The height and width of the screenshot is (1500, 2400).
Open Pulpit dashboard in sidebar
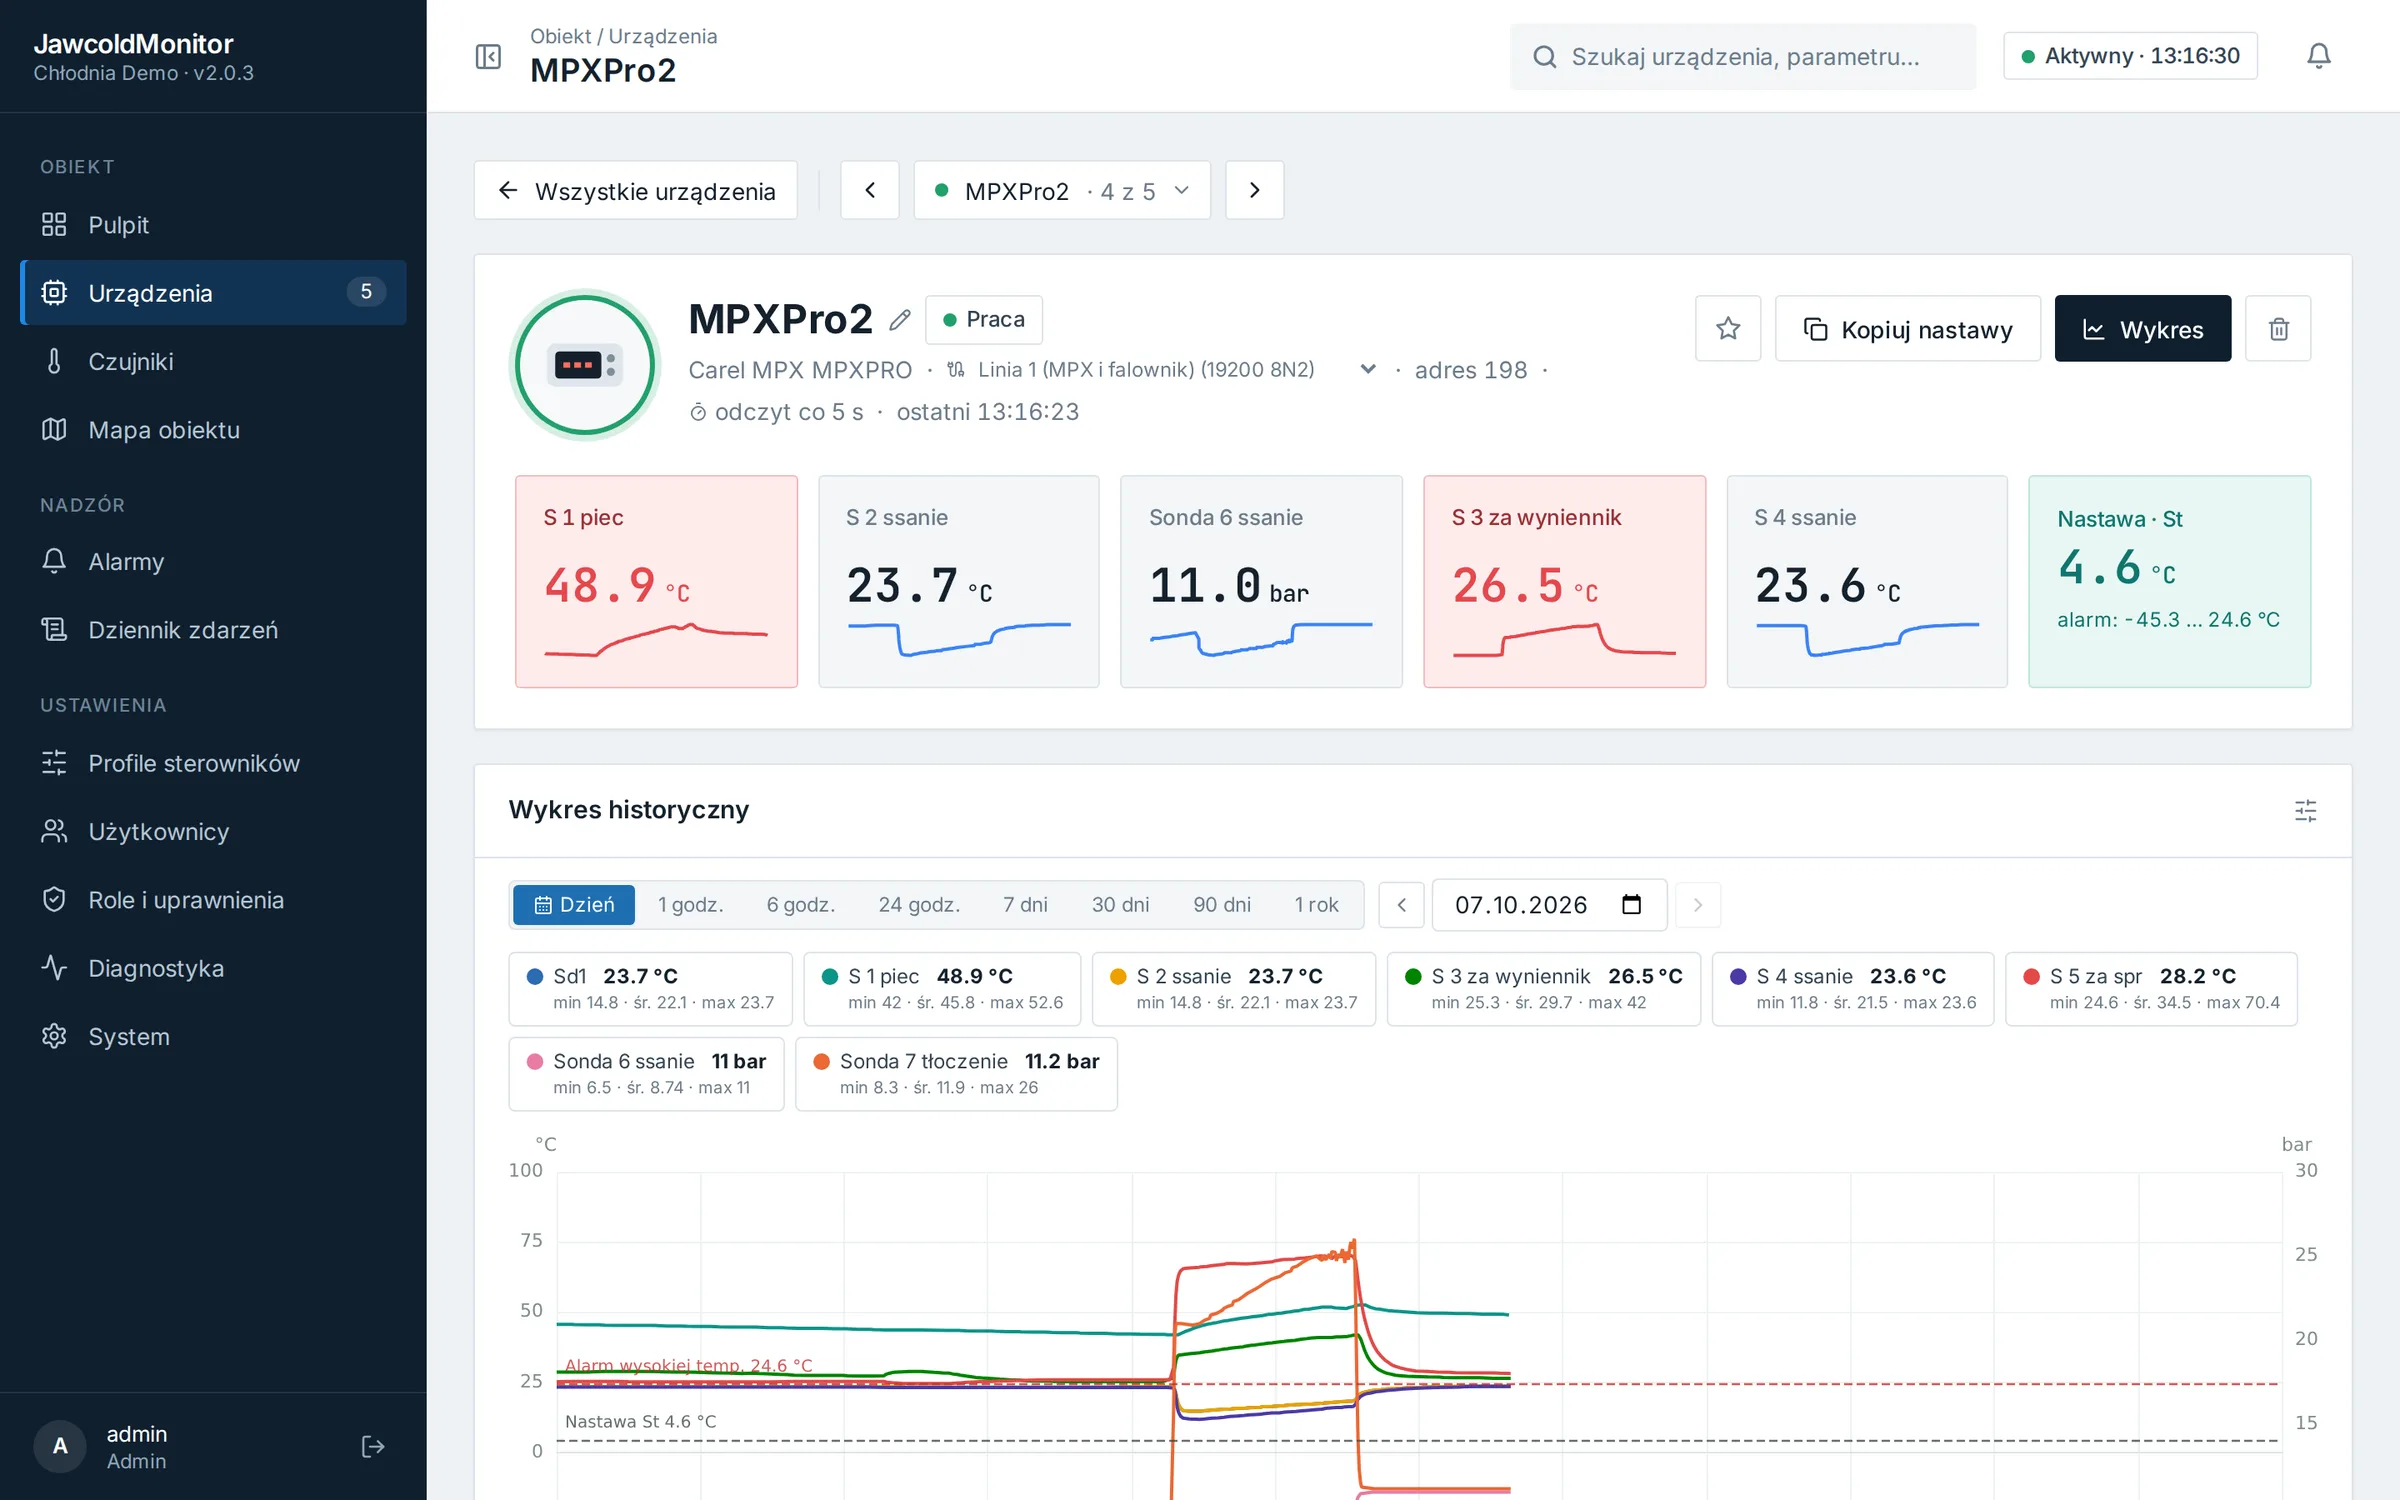(x=213, y=225)
